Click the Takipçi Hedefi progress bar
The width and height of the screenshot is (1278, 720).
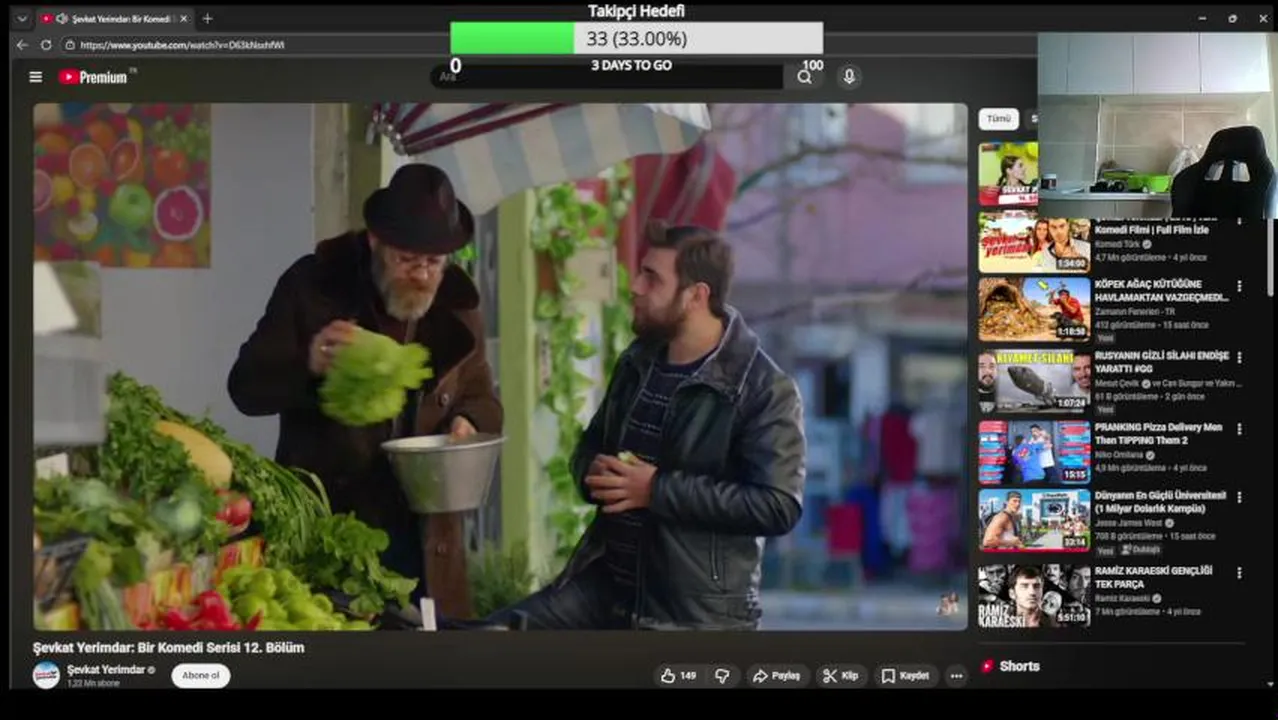tap(636, 39)
